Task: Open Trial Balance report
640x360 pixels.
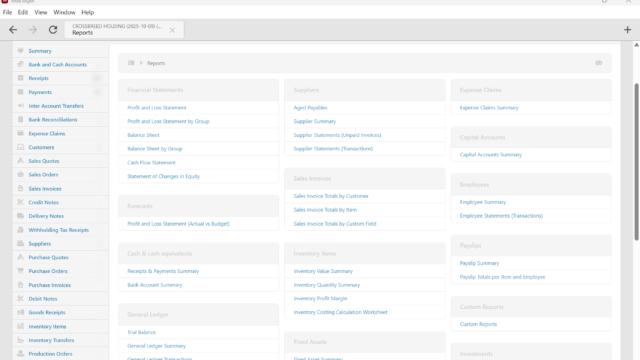Action: click(142, 332)
